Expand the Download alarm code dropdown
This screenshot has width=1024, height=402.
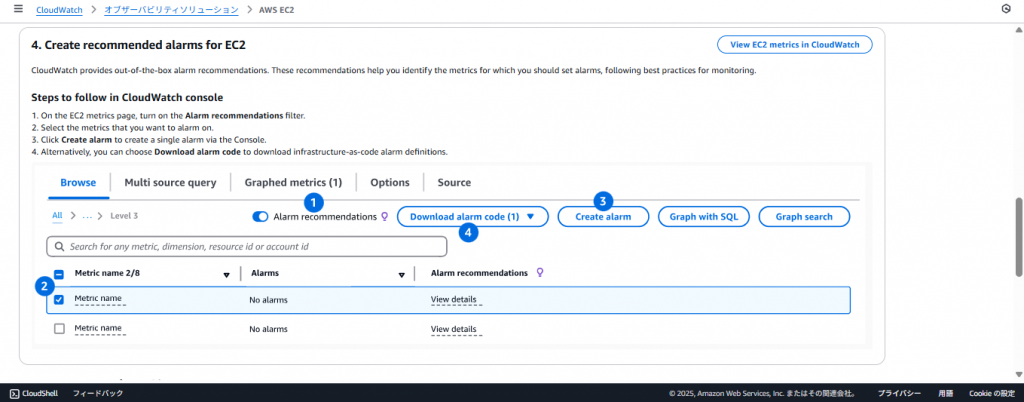pyautogui.click(x=530, y=216)
